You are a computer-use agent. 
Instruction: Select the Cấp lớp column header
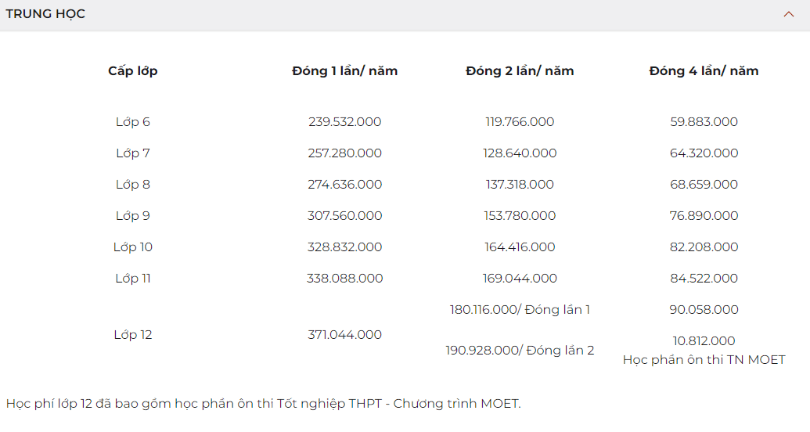pos(133,71)
